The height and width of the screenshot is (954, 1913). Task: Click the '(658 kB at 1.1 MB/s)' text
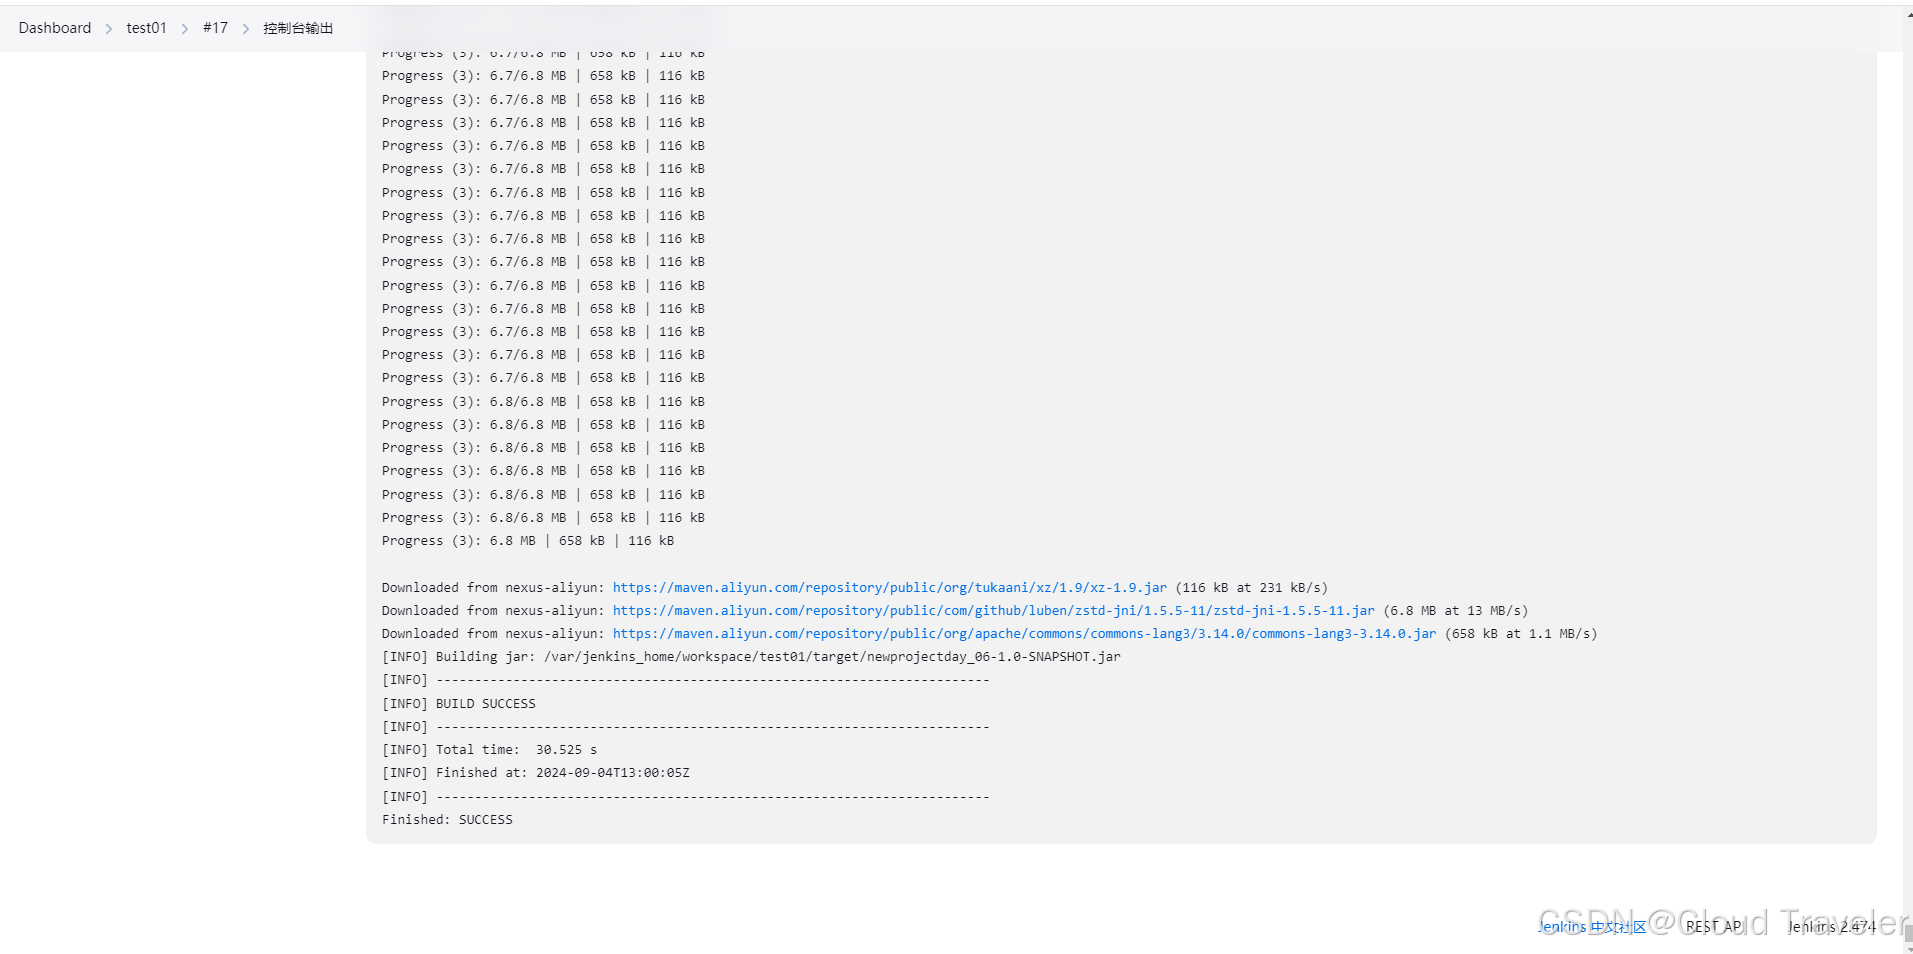coord(1521,633)
